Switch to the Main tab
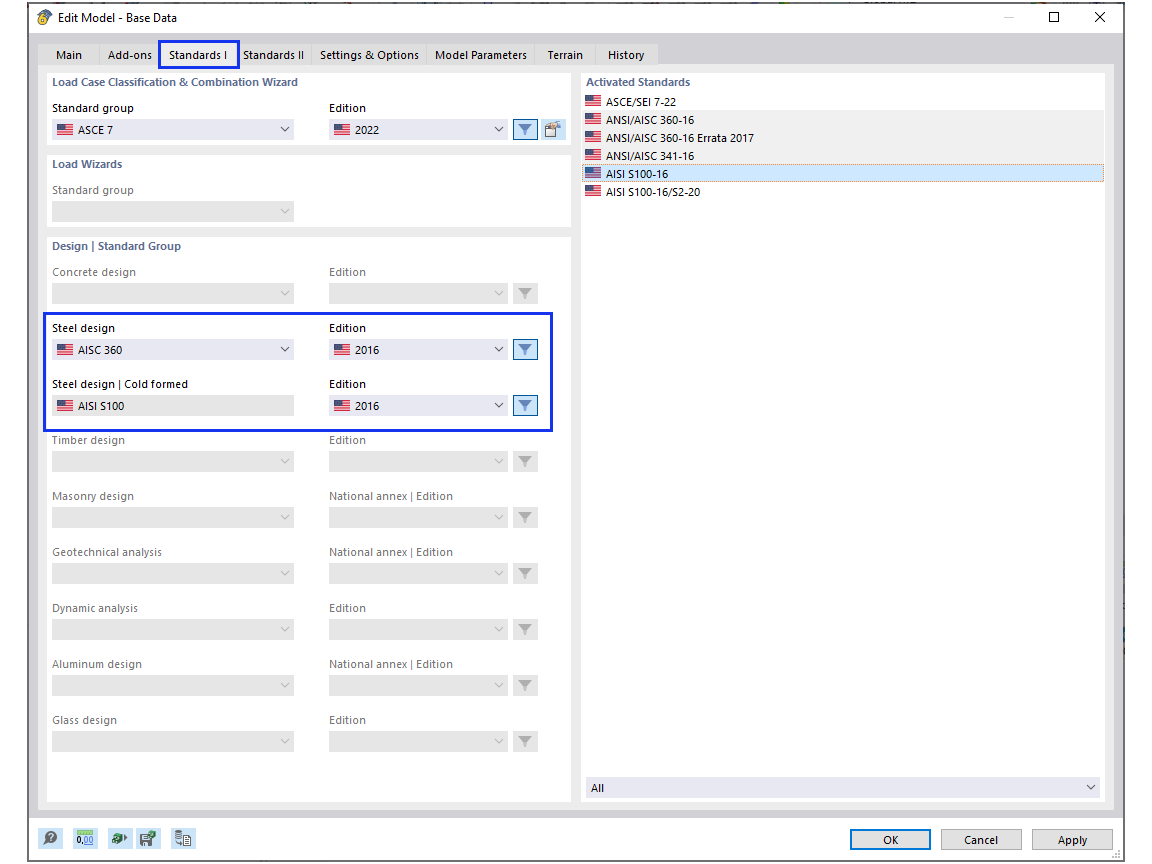The height and width of the screenshot is (864, 1152). 69,55
